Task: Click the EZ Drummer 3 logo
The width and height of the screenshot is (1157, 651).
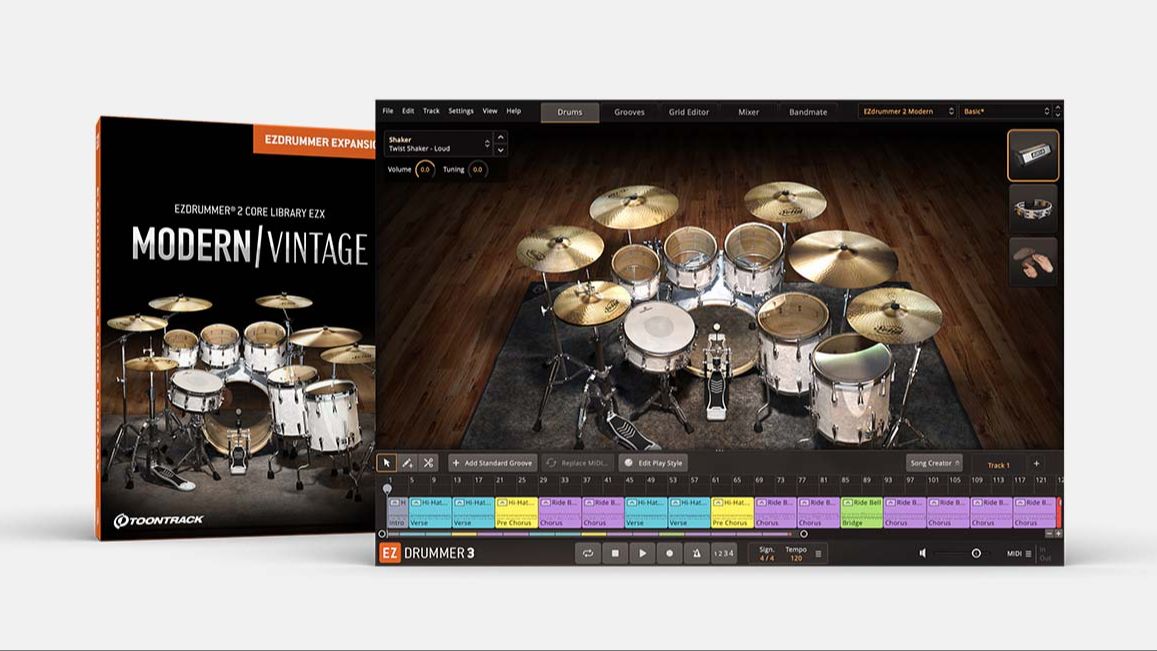Action: pos(427,553)
